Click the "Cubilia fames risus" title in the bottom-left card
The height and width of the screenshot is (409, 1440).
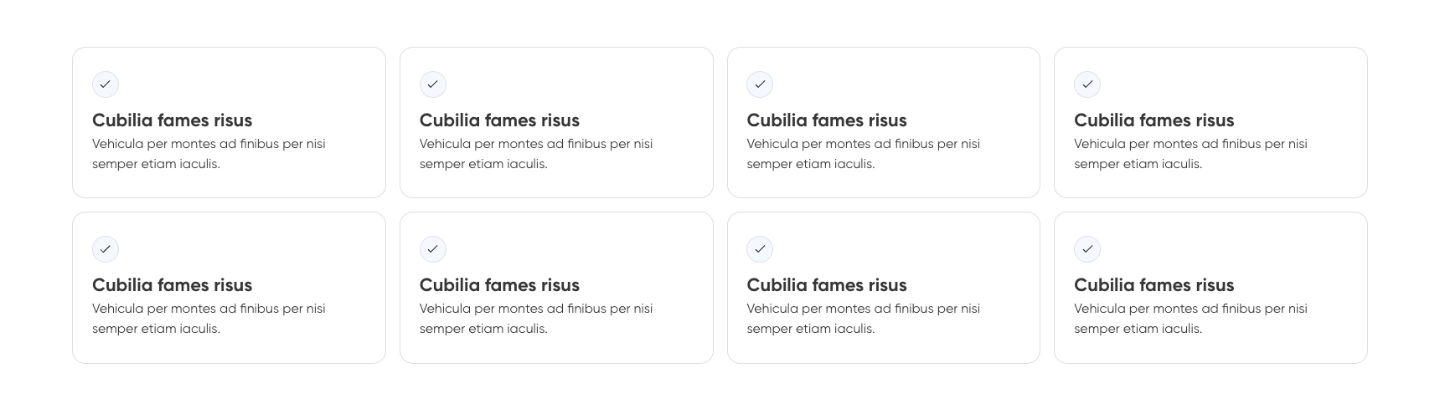tap(172, 285)
